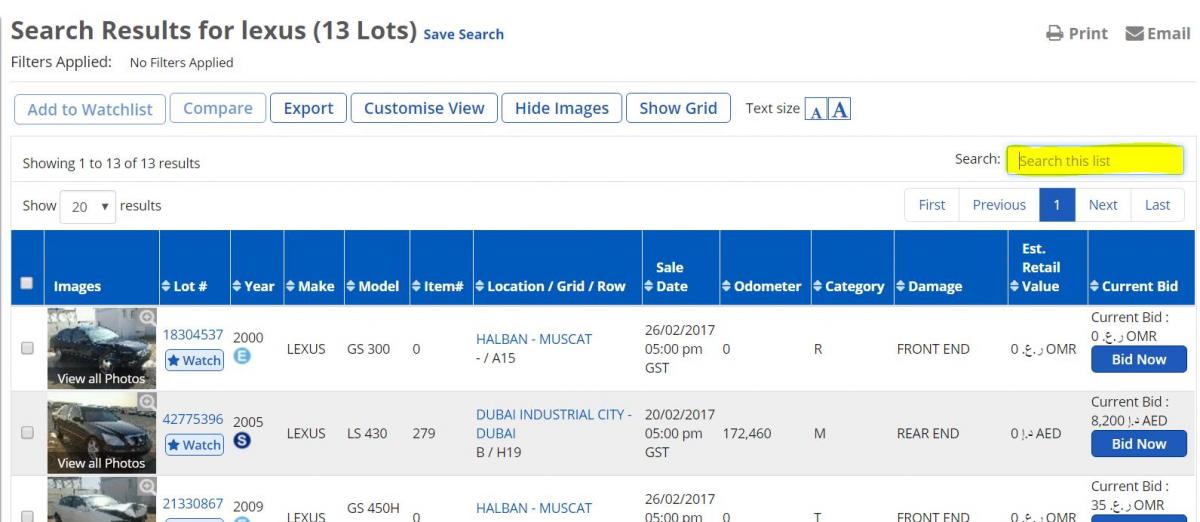Viewport: 1200px width, 522px height.
Task: Click the Search this list field
Action: (x=1095, y=160)
